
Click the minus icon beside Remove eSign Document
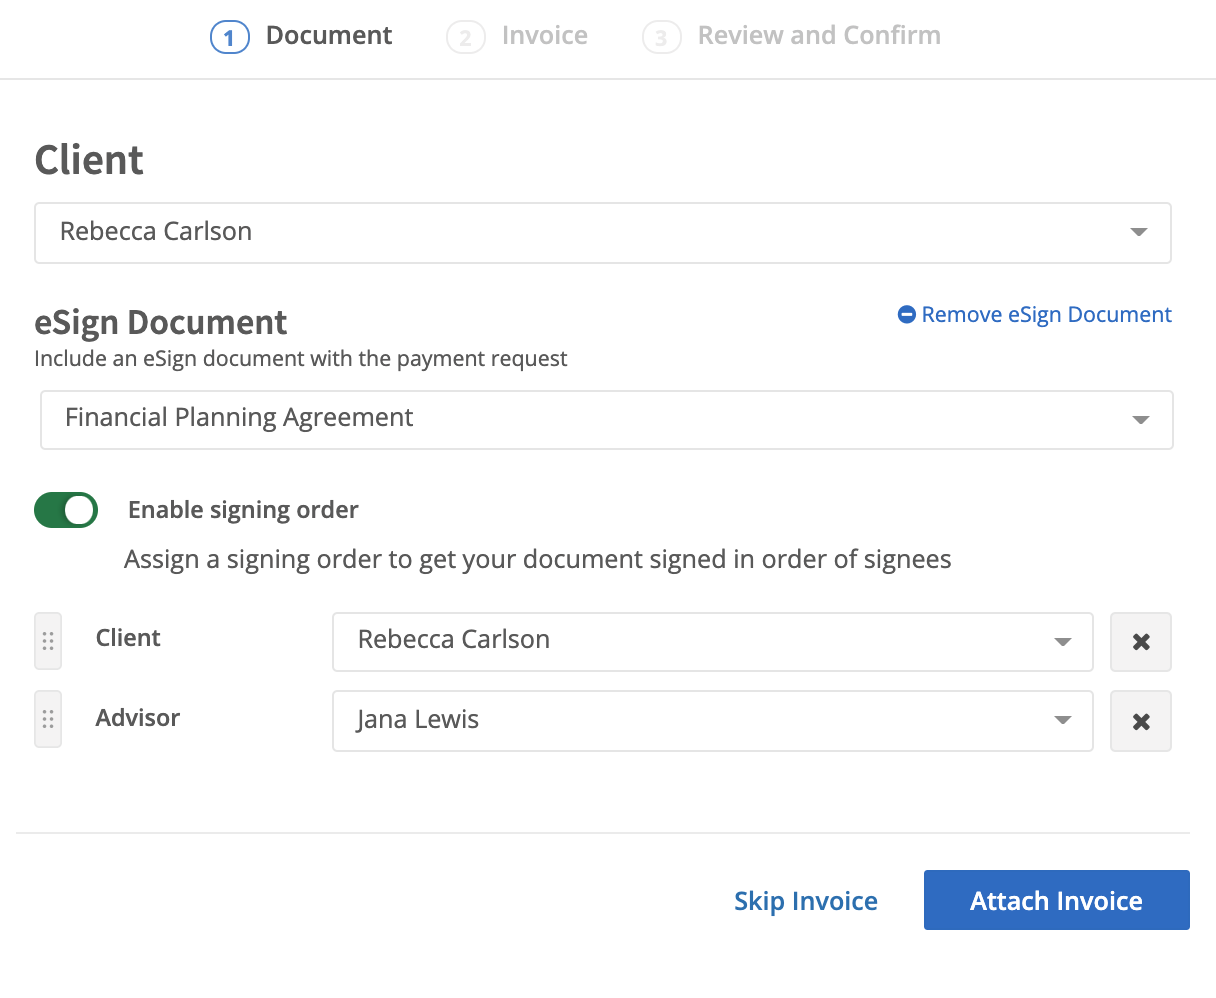pyautogui.click(x=907, y=315)
